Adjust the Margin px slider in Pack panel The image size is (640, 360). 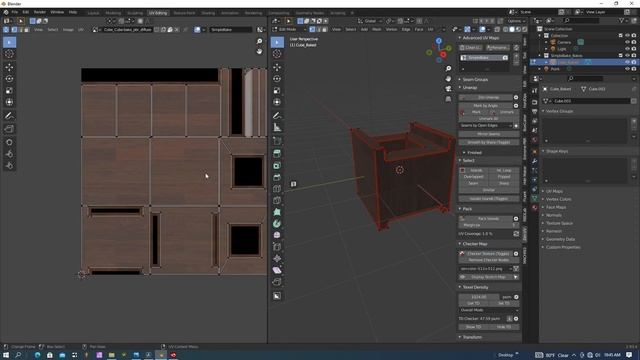[489, 225]
